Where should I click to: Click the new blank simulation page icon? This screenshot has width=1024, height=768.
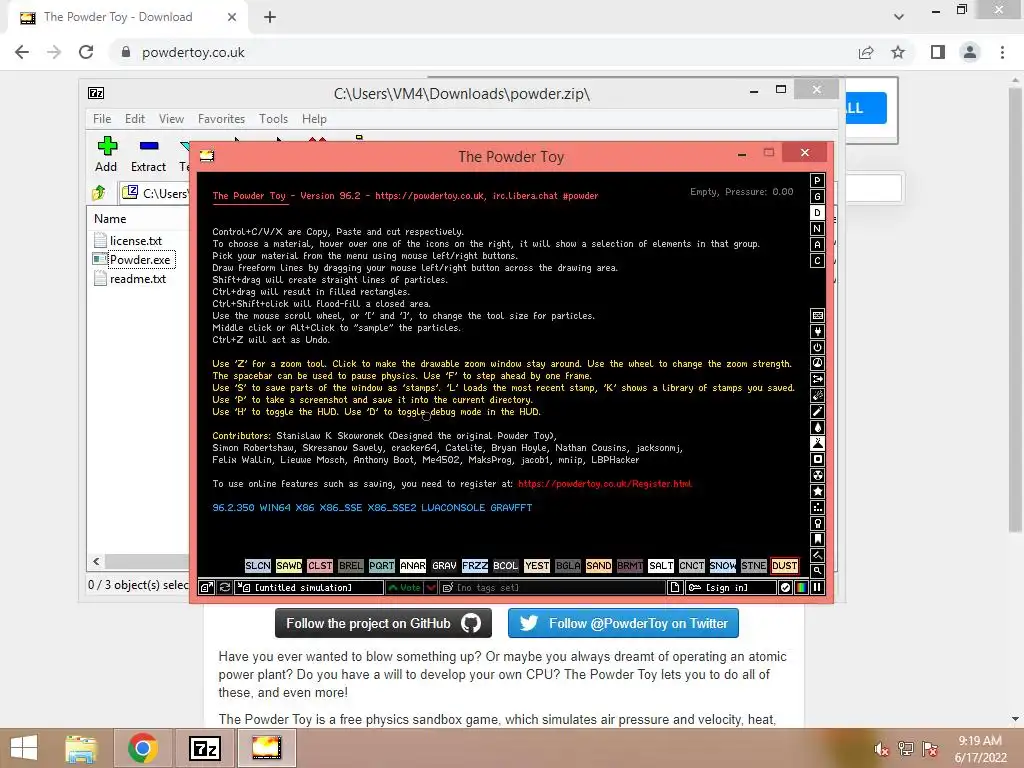click(675, 588)
